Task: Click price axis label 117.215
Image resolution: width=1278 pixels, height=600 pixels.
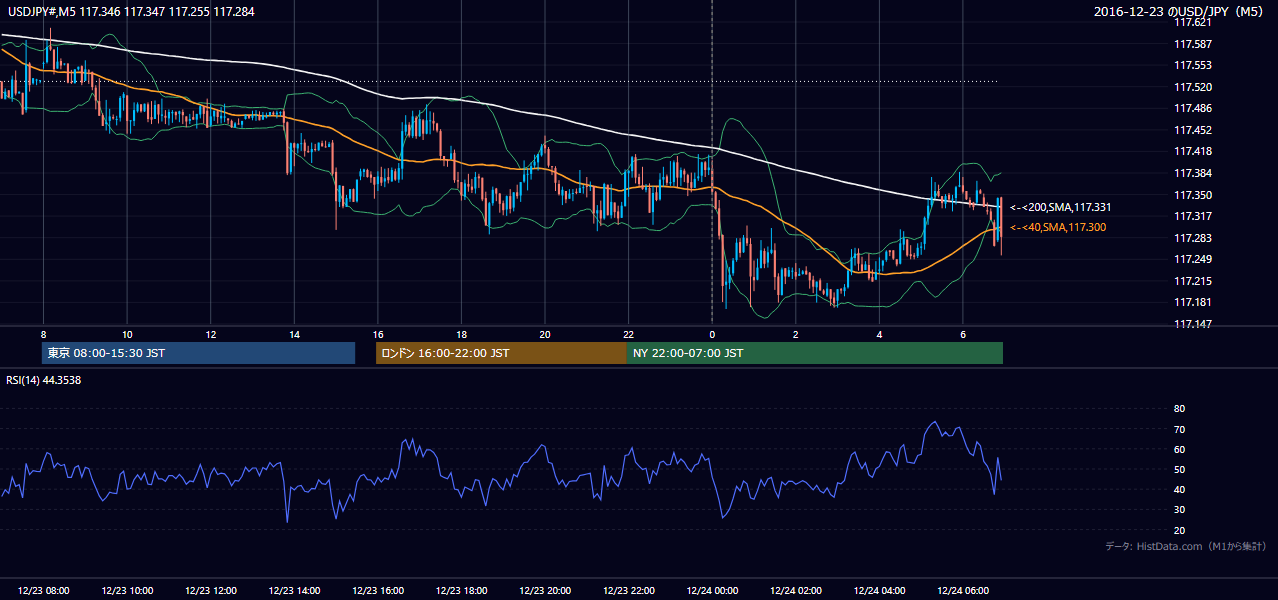Action: click(1192, 281)
